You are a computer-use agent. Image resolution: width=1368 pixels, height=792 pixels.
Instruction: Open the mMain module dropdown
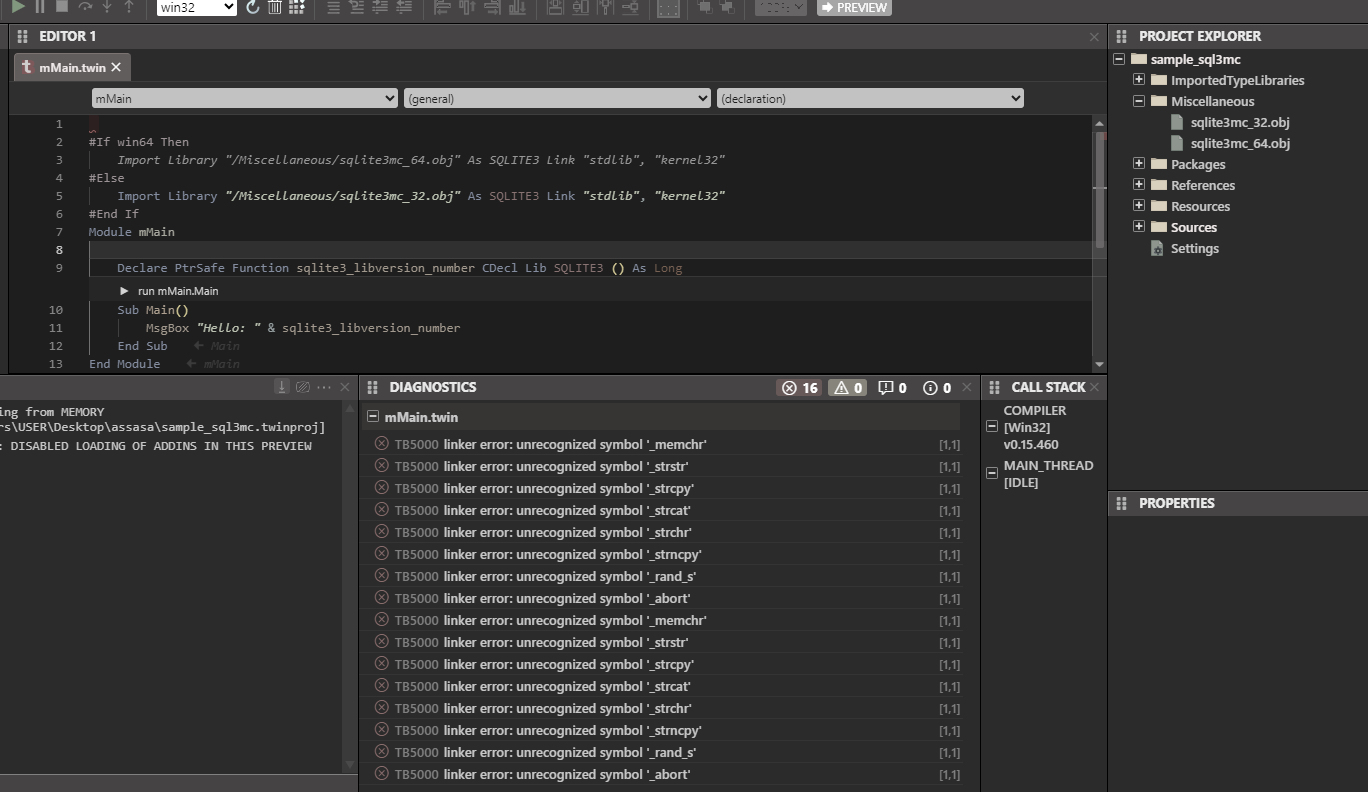point(244,98)
